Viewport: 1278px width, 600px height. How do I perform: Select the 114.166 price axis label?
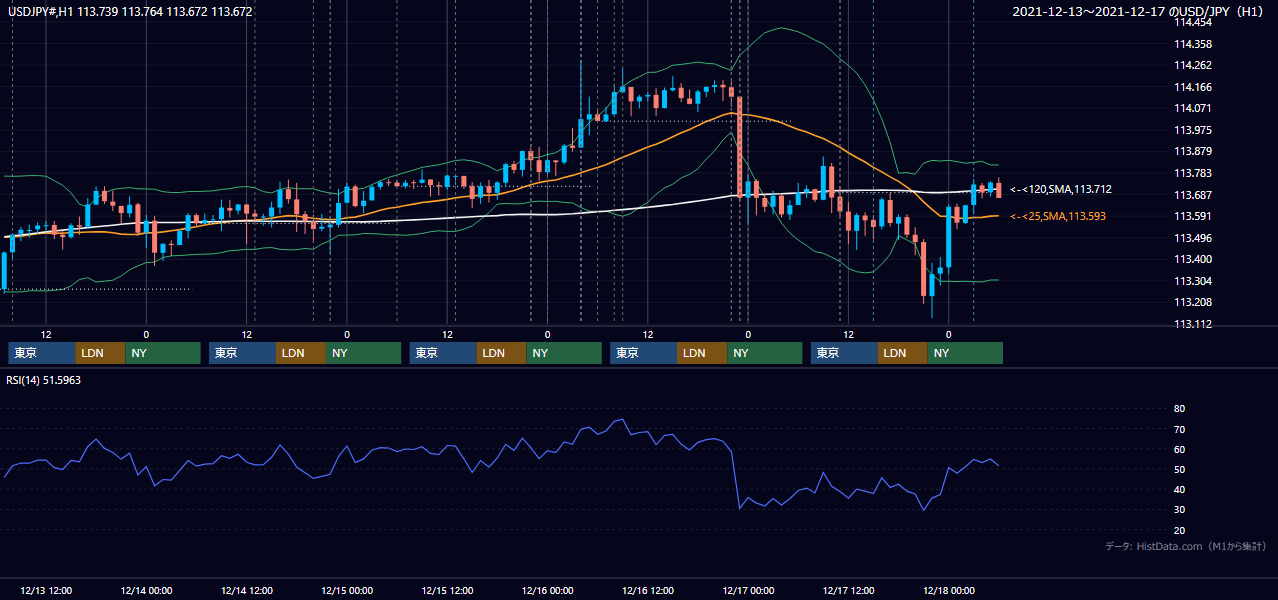point(1192,87)
